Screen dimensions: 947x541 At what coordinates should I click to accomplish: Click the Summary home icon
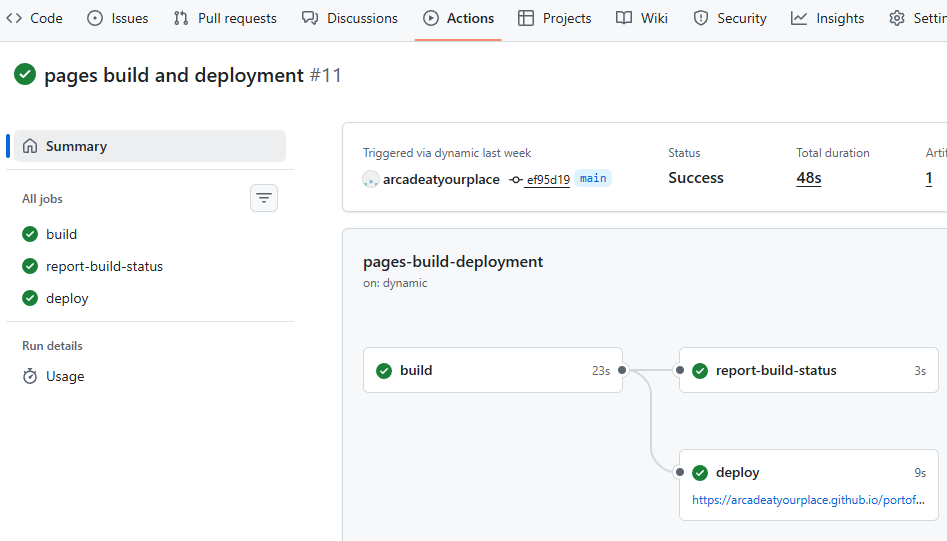coord(31,146)
